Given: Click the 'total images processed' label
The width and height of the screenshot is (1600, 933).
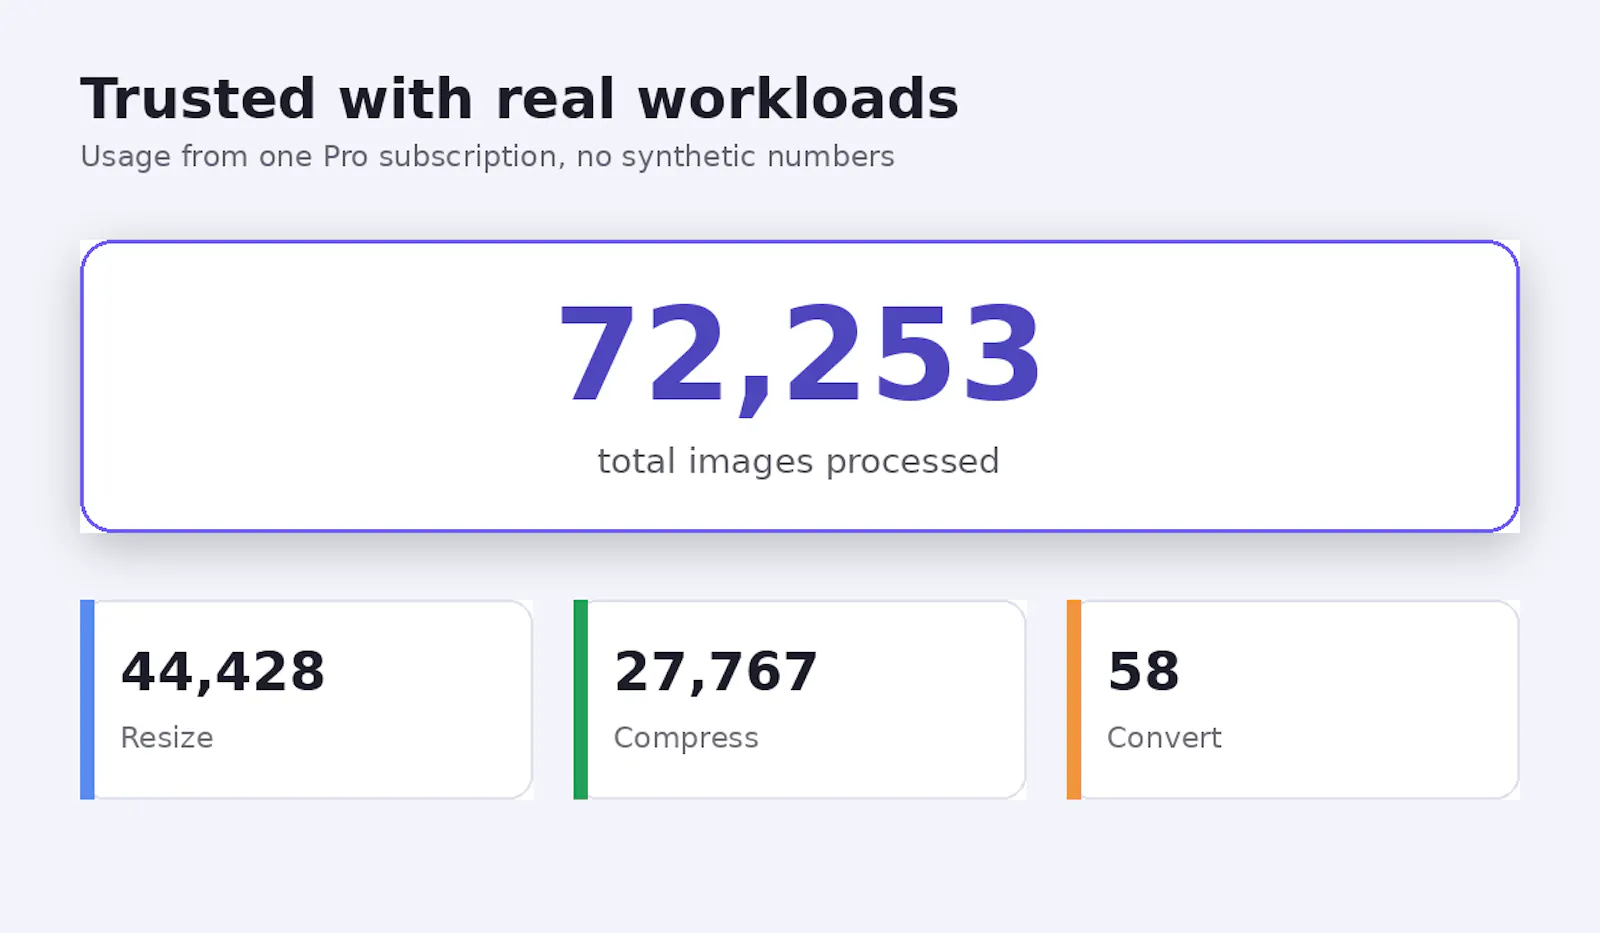Looking at the screenshot, I should tap(799, 461).
